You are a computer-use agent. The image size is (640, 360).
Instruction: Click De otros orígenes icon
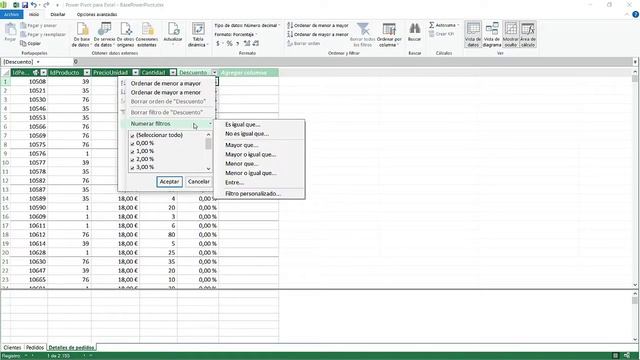[x=126, y=30]
